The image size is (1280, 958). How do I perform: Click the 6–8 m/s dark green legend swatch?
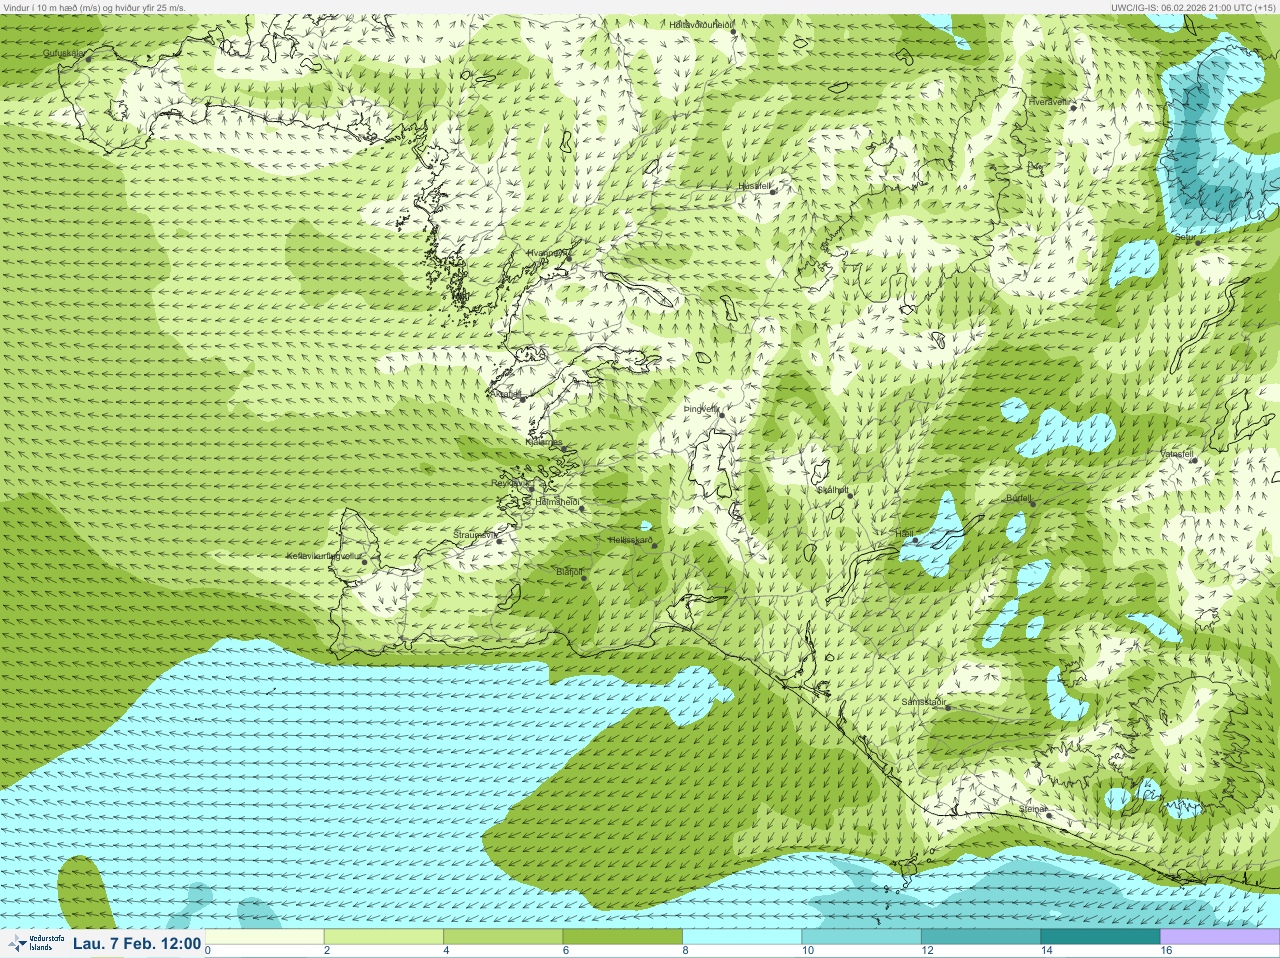(x=623, y=937)
